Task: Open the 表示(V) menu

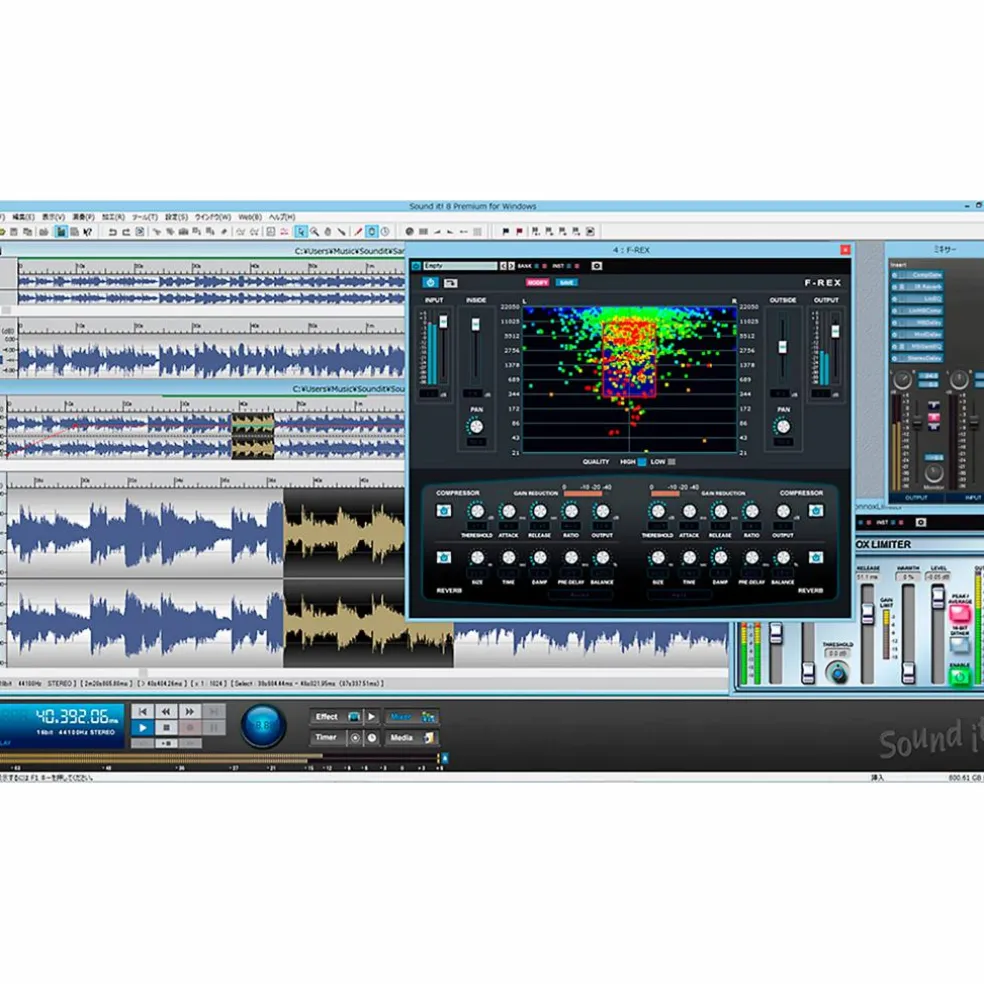Action: coord(53,217)
